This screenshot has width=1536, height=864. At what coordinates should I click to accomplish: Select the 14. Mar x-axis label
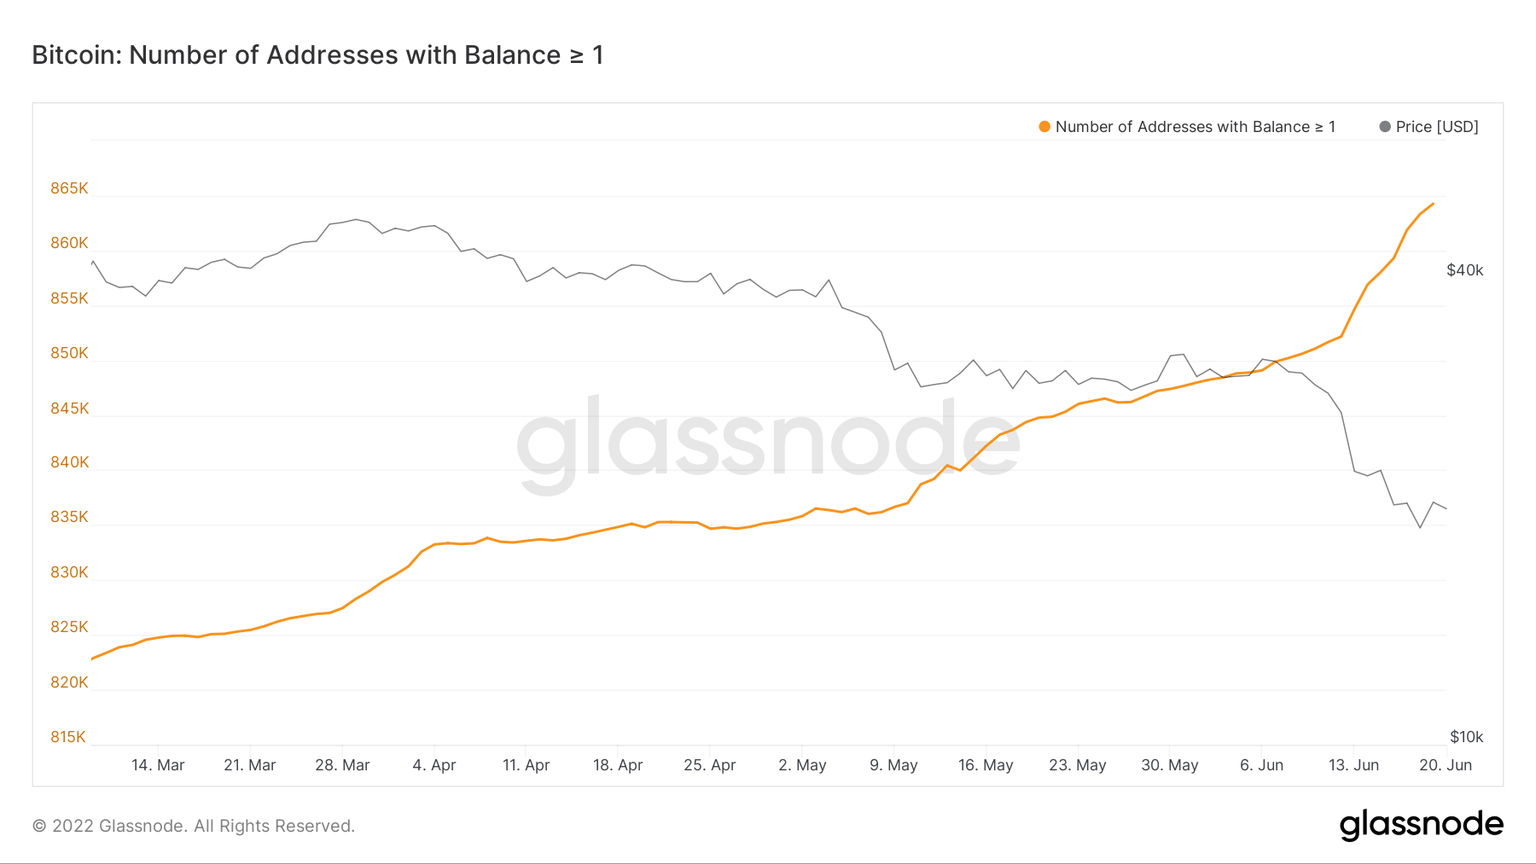pos(158,765)
